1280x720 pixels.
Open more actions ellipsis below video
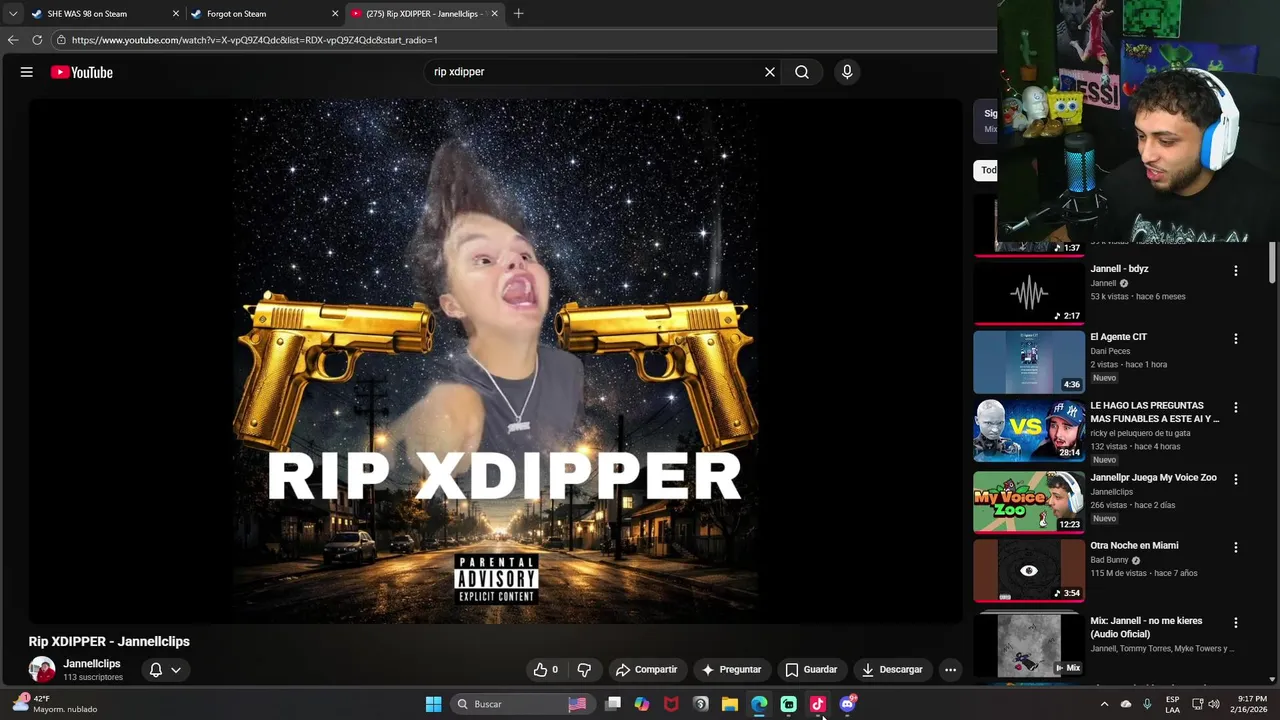tap(951, 670)
